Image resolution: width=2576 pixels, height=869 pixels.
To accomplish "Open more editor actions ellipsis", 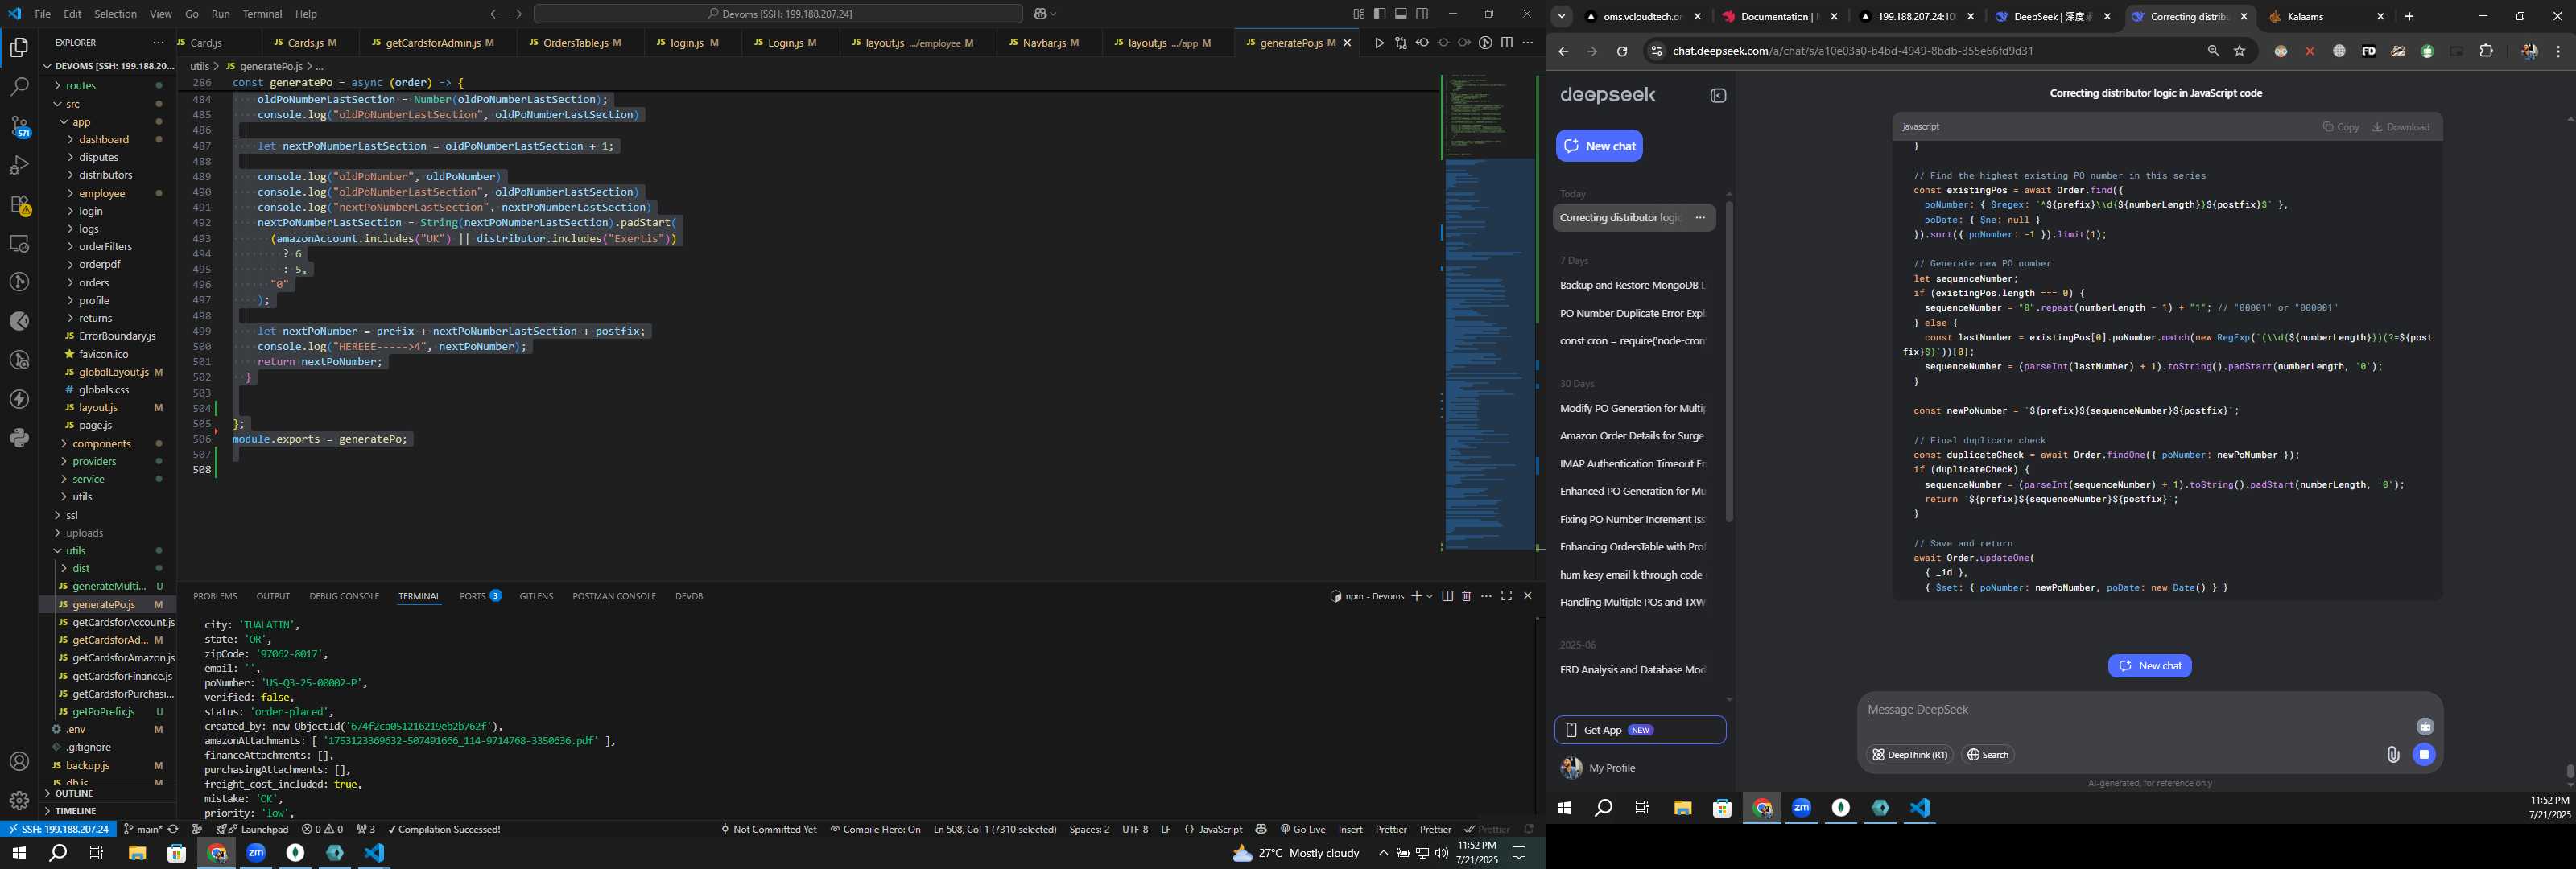I will (x=1528, y=43).
